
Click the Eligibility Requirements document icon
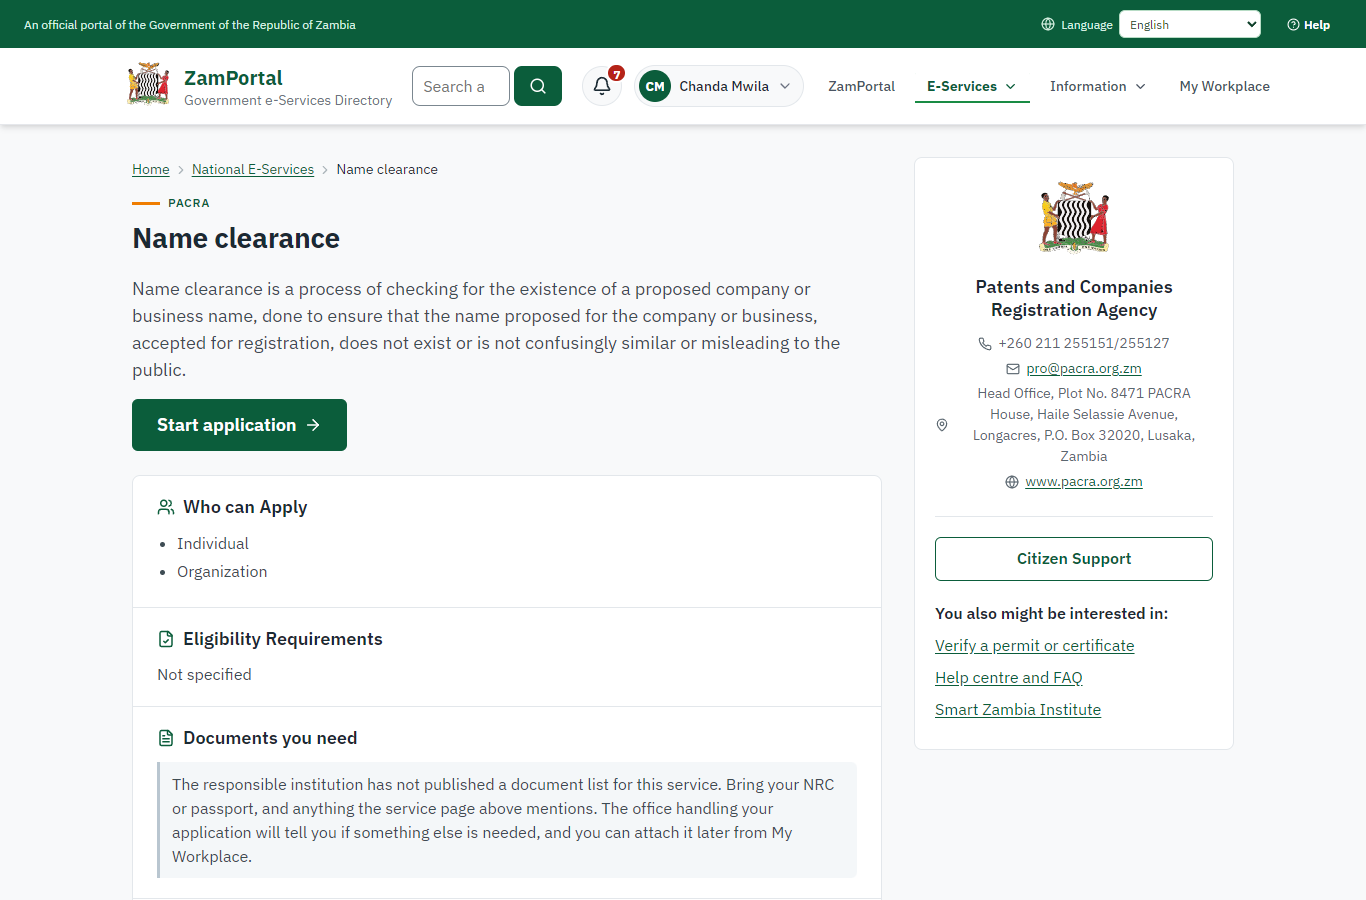[x=166, y=639]
